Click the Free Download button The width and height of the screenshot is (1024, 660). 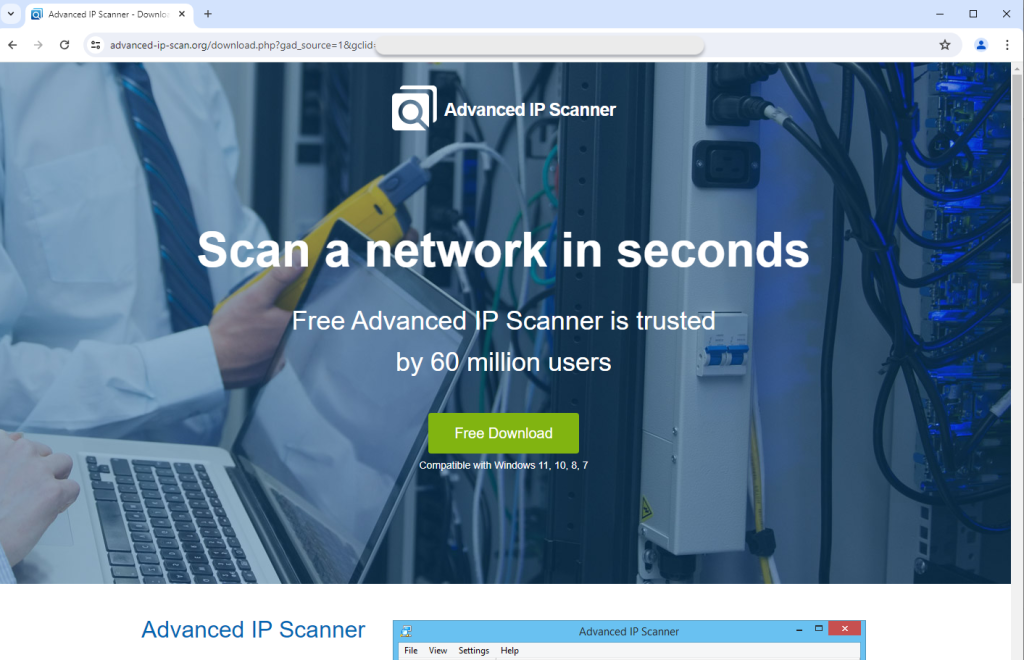[x=503, y=433]
